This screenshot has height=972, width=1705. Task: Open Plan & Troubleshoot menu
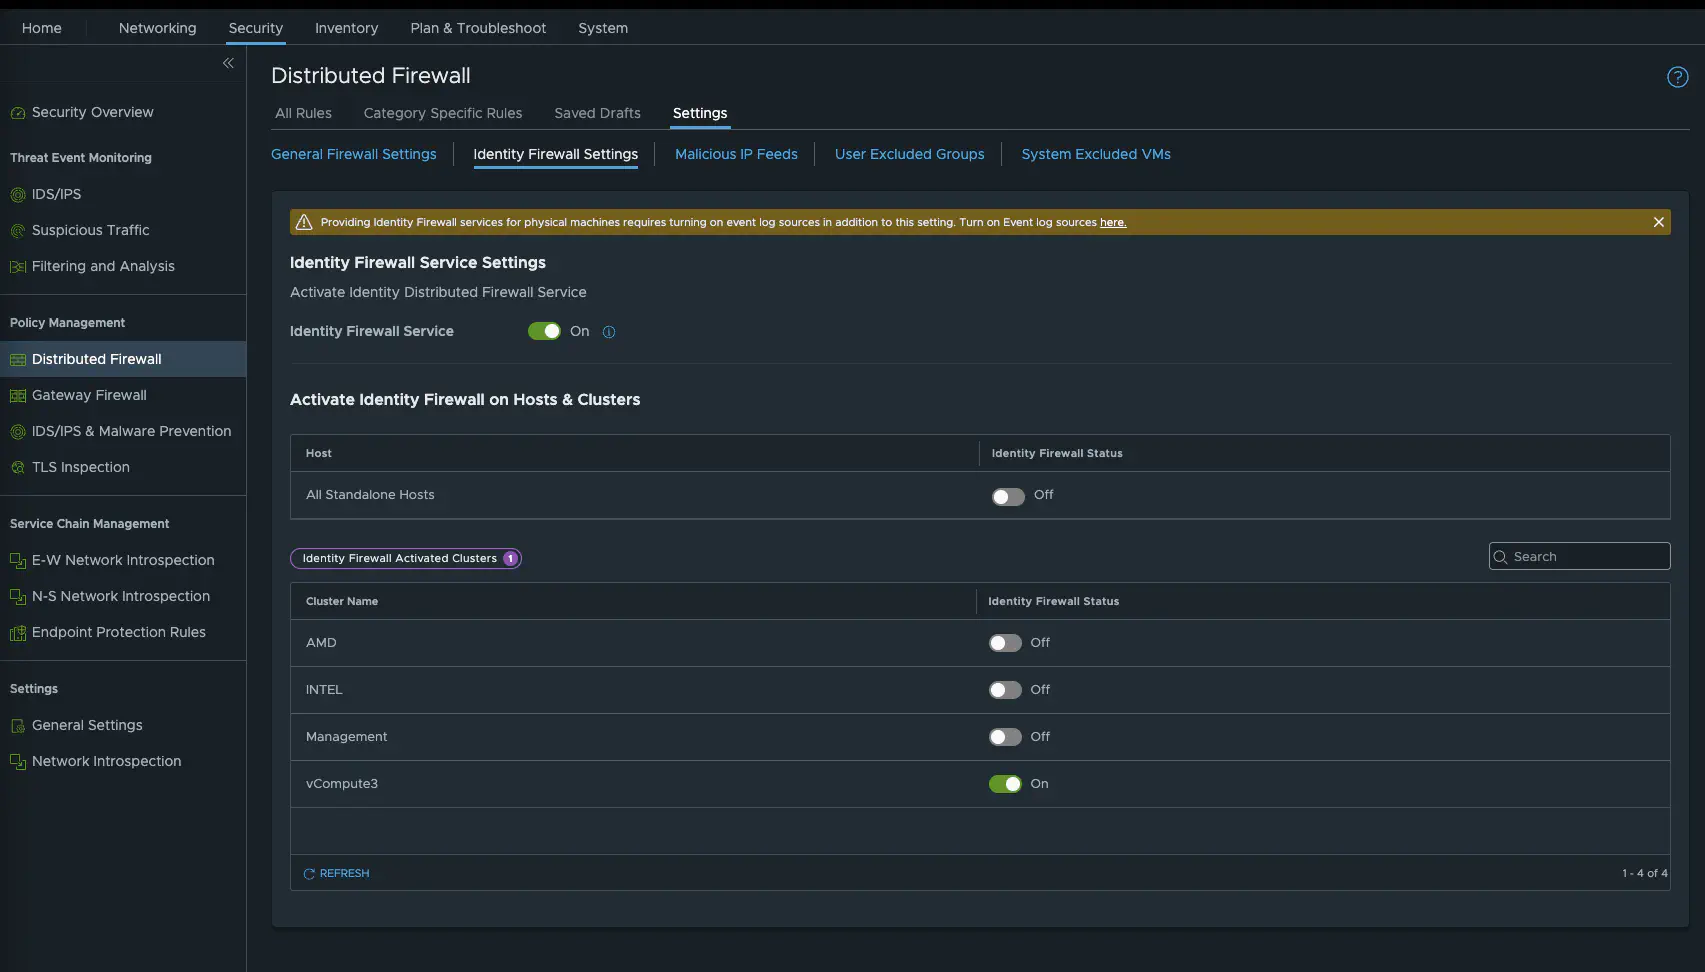(478, 28)
